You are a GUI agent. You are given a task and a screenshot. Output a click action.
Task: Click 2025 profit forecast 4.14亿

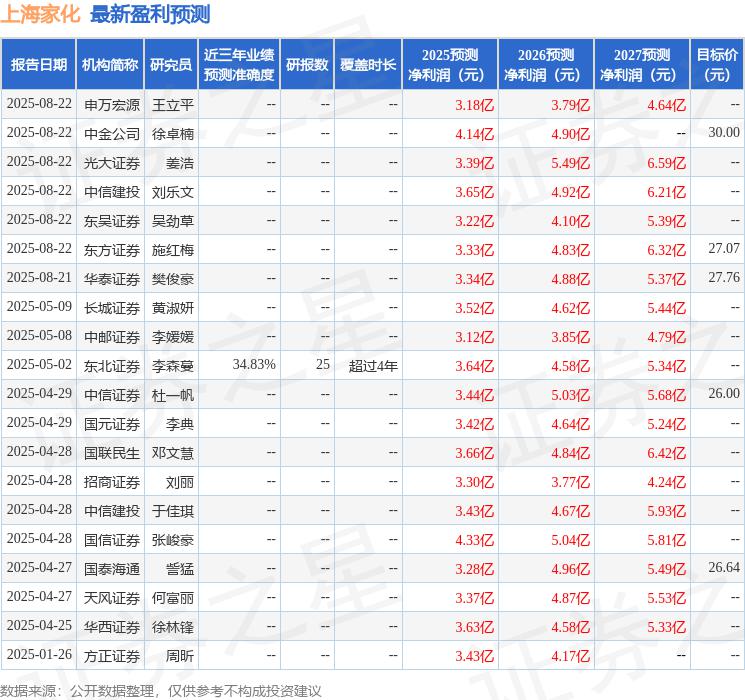point(475,134)
